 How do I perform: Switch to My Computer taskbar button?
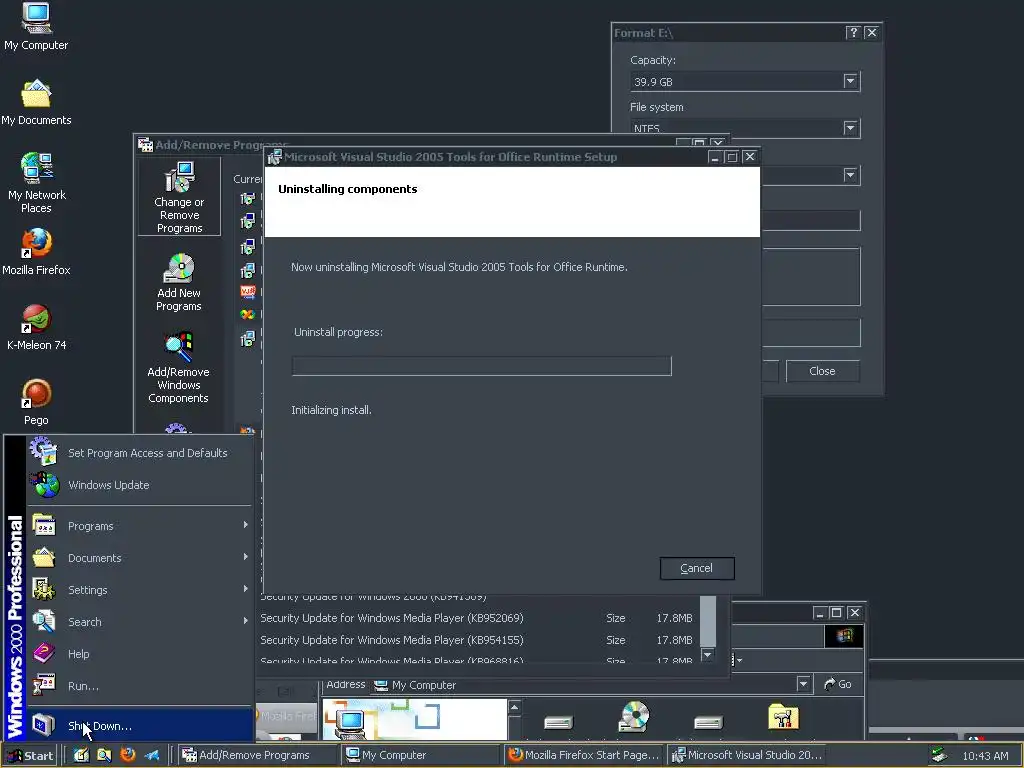[421, 755]
